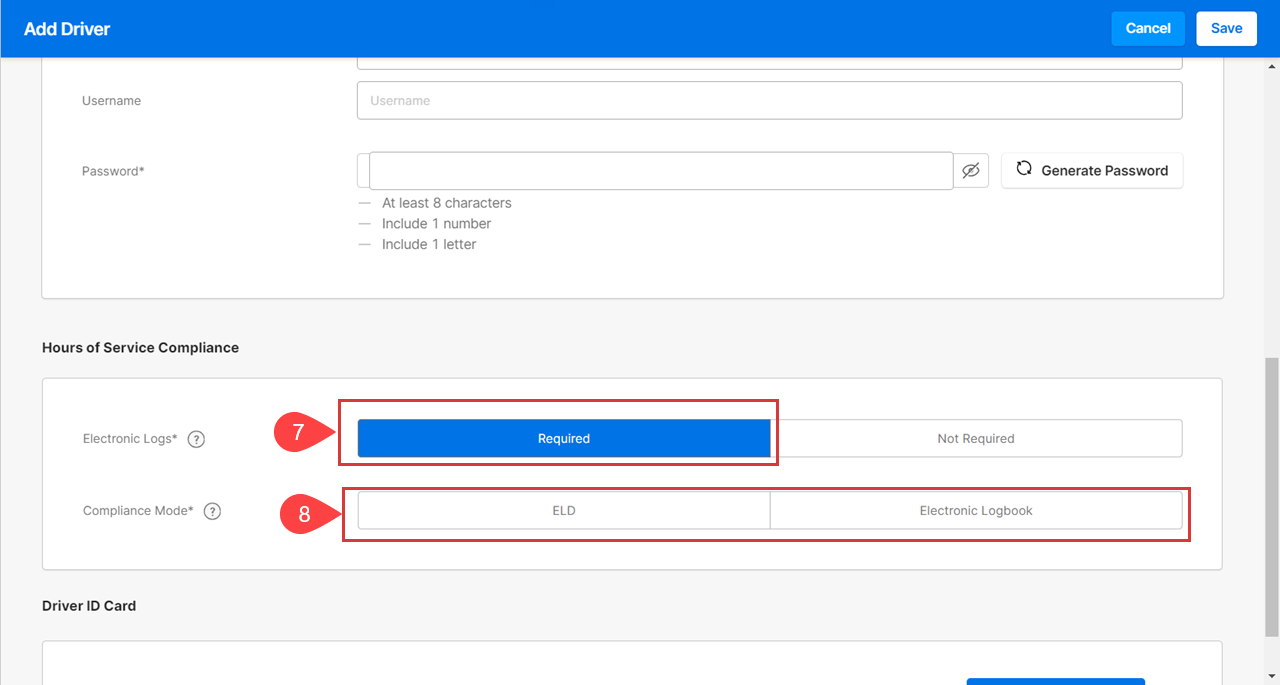Click the 'At least 8 characters' hint
The image size is (1280, 685).
[447, 203]
